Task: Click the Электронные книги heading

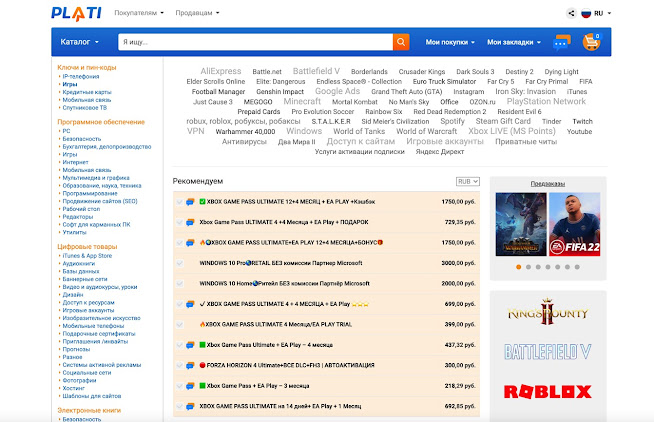Action: click(x=89, y=410)
